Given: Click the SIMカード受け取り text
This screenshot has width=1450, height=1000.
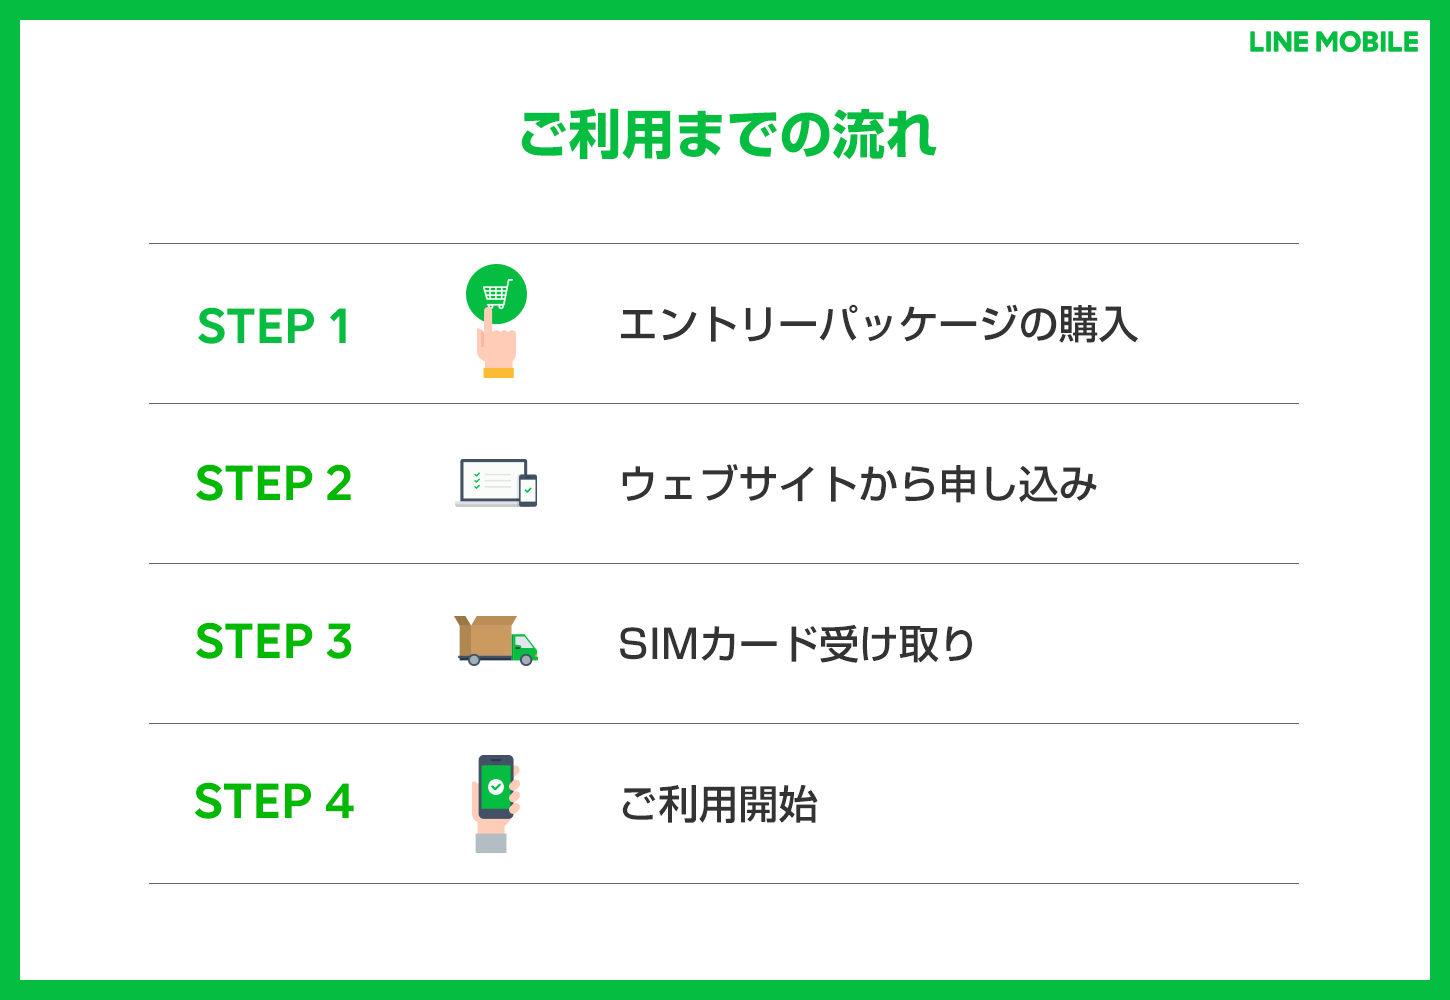Looking at the screenshot, I should coord(796,644).
